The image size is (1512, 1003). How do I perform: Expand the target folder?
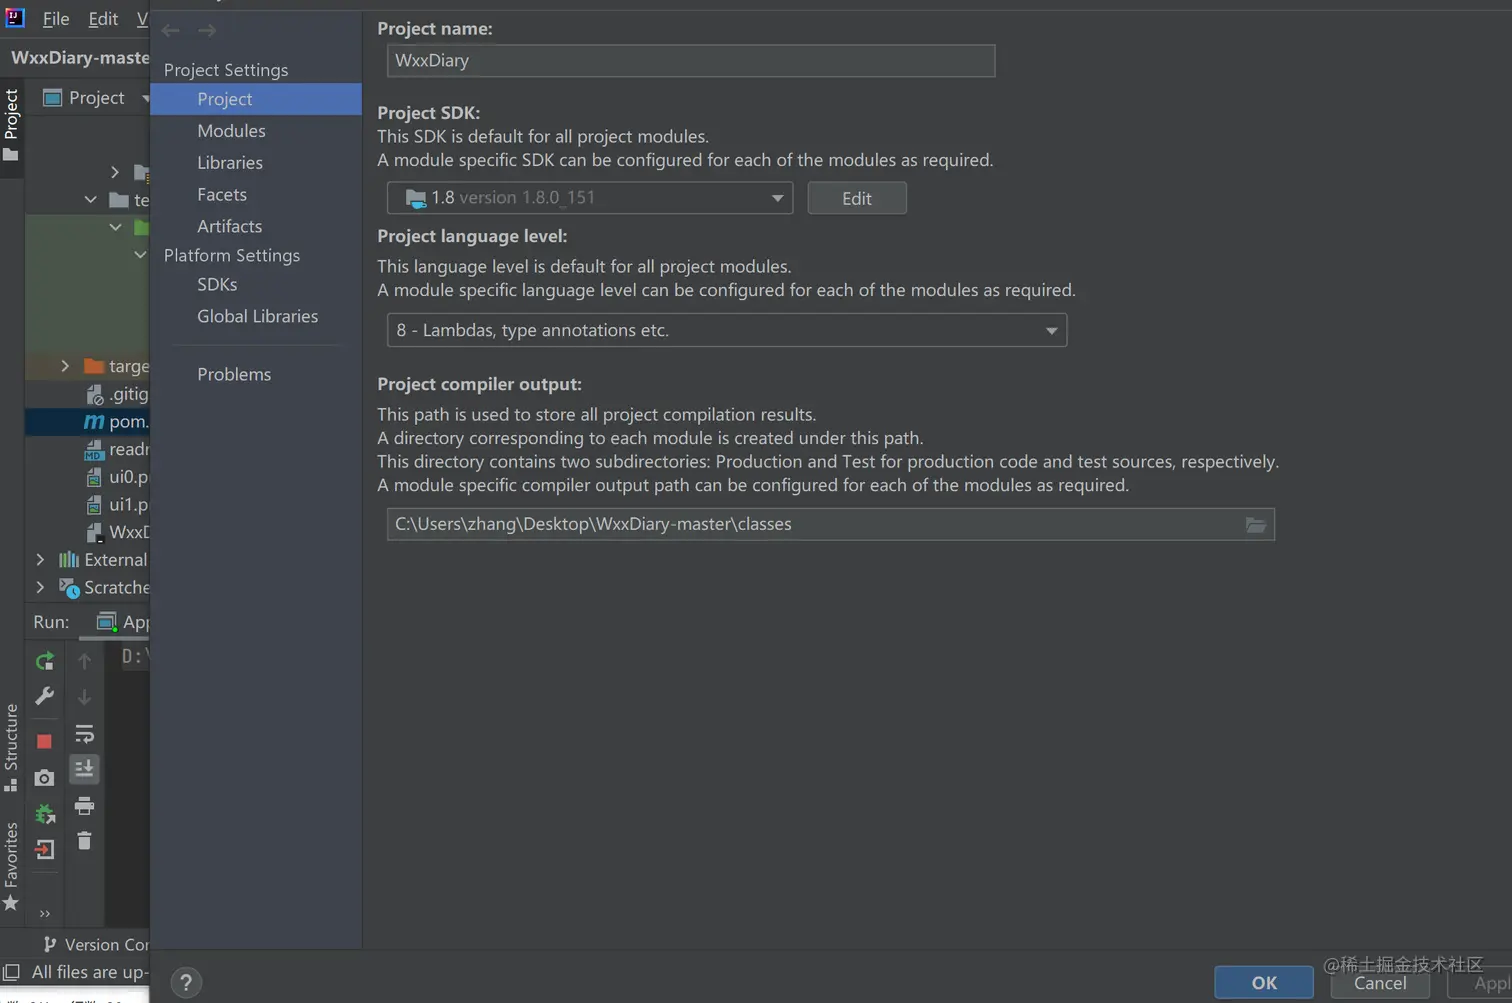[65, 366]
